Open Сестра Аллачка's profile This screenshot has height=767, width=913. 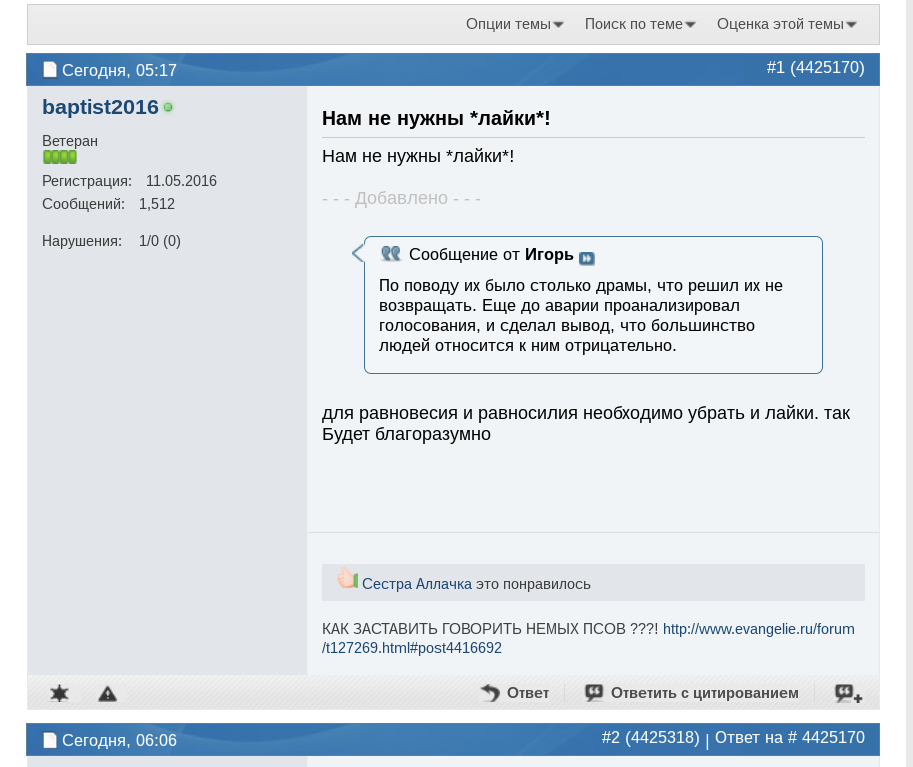click(416, 584)
